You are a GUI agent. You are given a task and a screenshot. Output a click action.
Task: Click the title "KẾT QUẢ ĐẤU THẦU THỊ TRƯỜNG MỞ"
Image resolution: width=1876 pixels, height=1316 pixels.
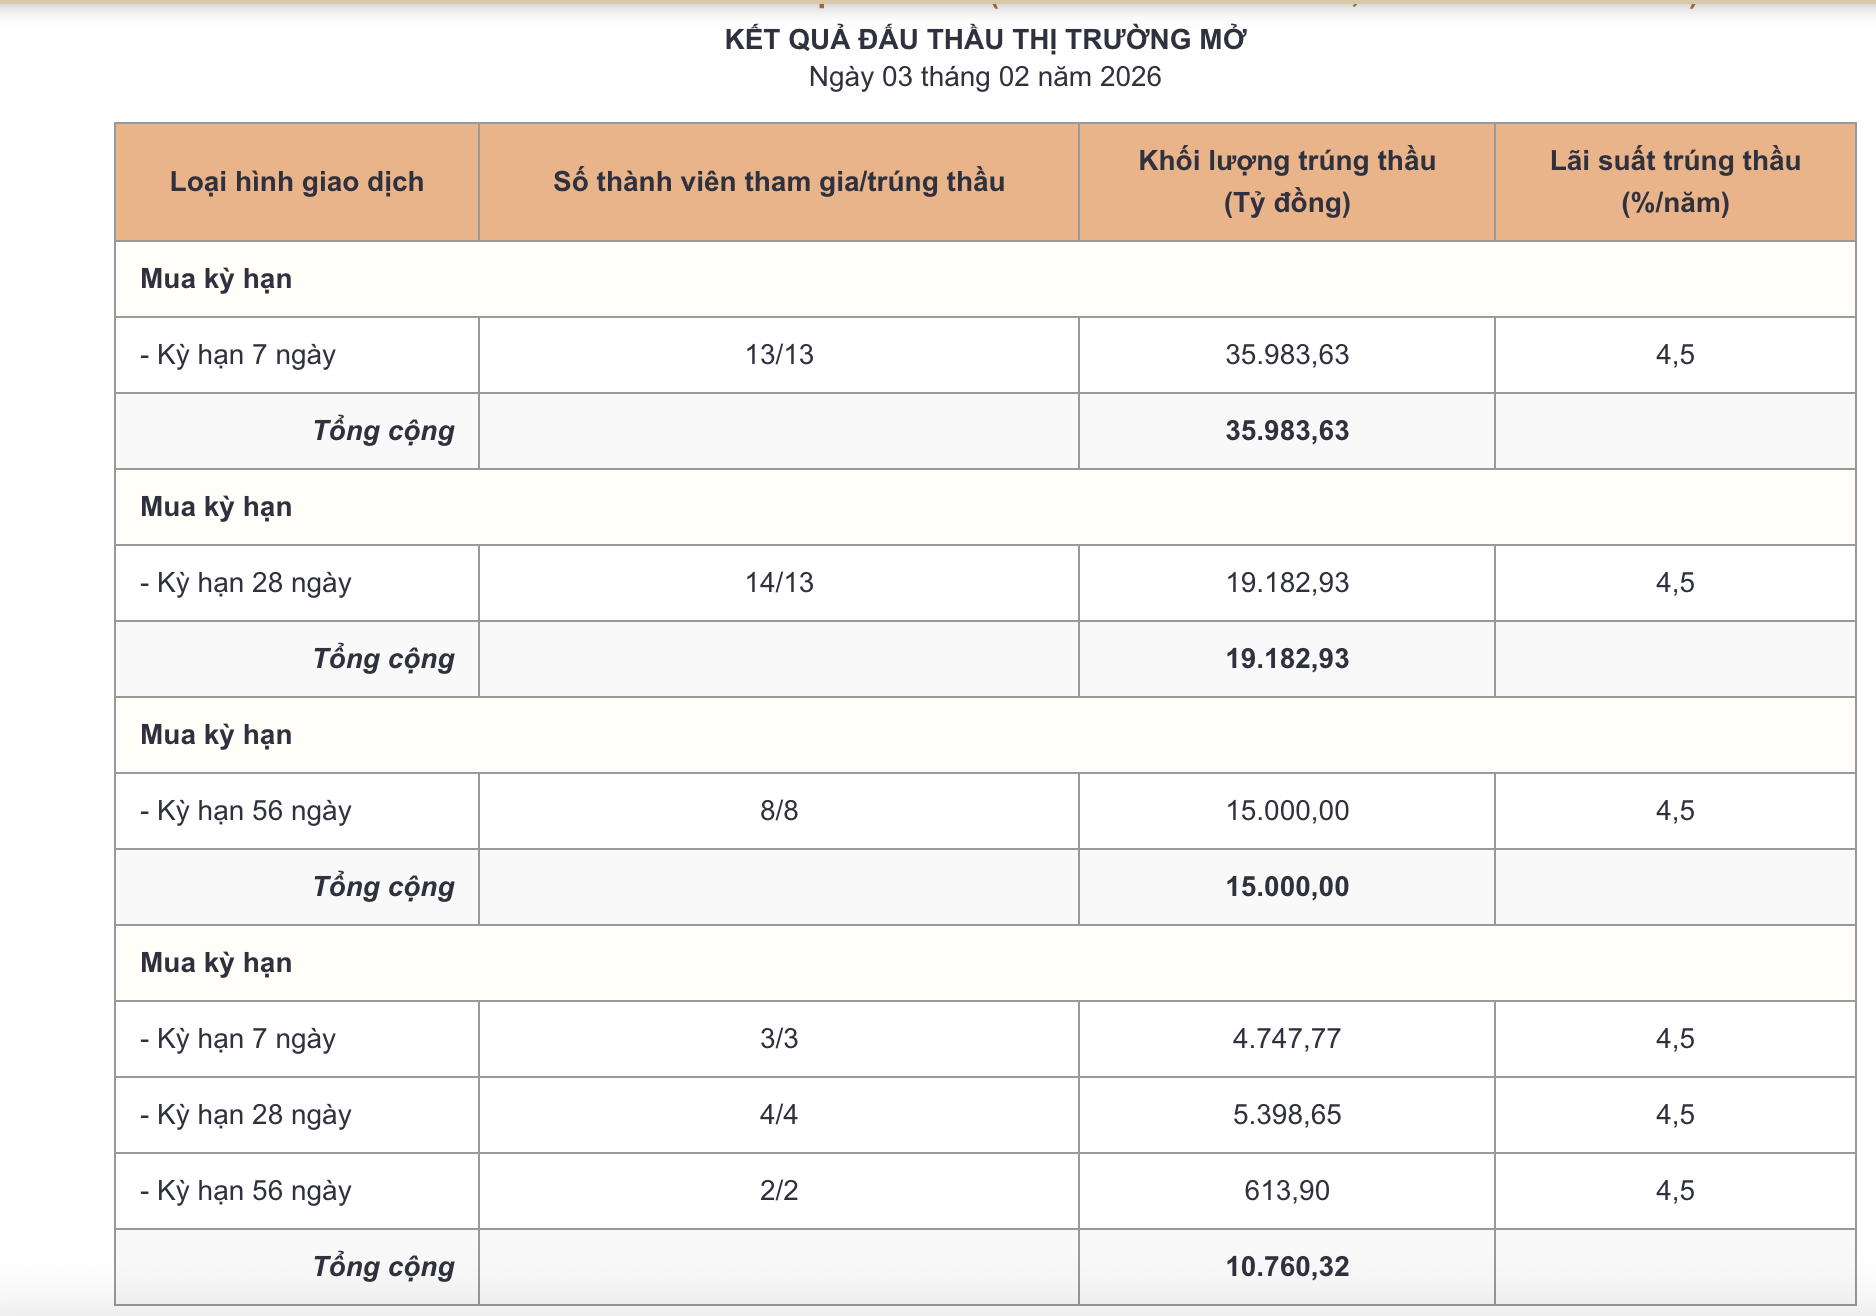point(985,40)
